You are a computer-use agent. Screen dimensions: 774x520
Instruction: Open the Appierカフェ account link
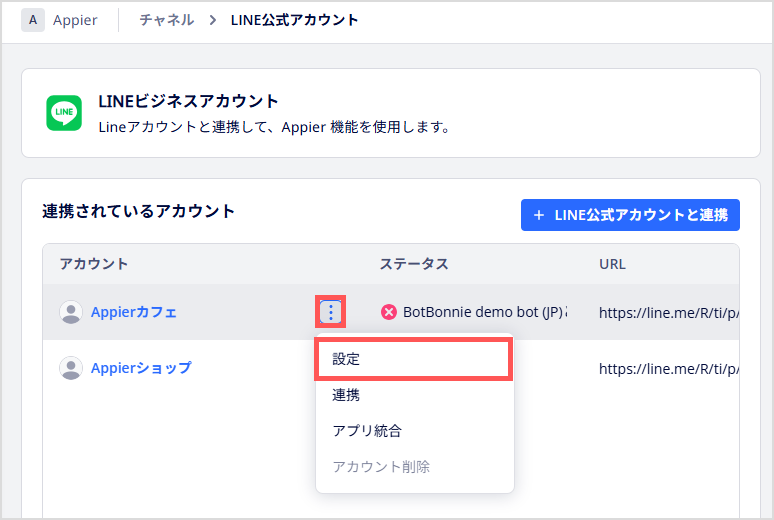pos(133,312)
